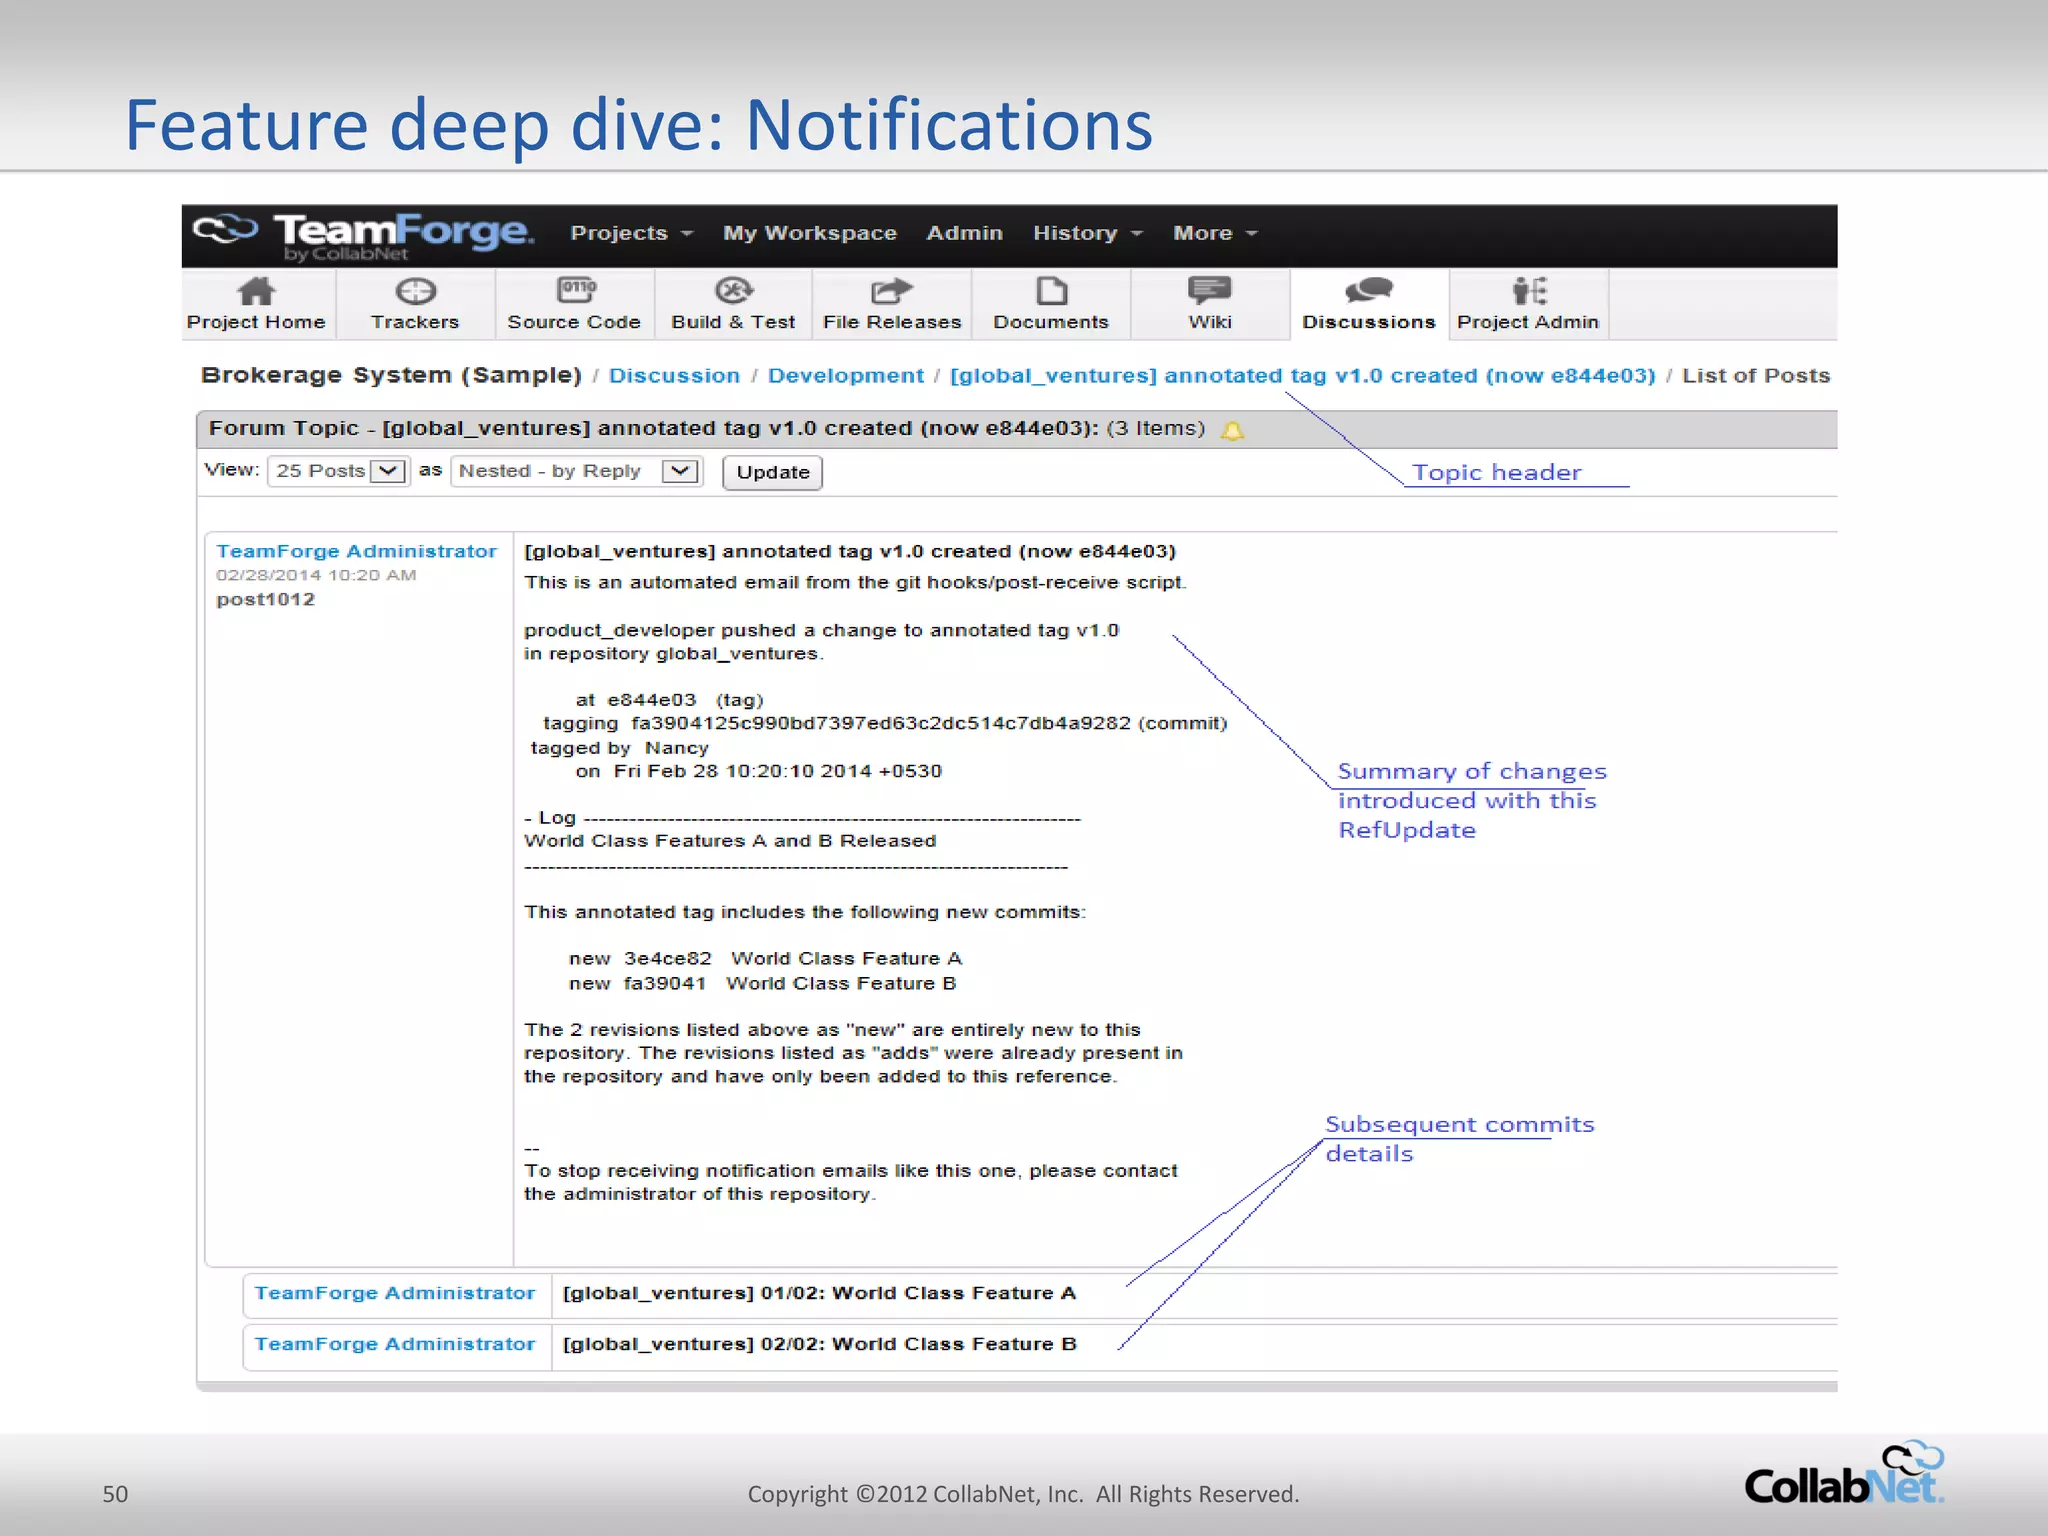Open the 25 Posts view dropdown
Screen dimensions: 2048x1536
click(339, 471)
